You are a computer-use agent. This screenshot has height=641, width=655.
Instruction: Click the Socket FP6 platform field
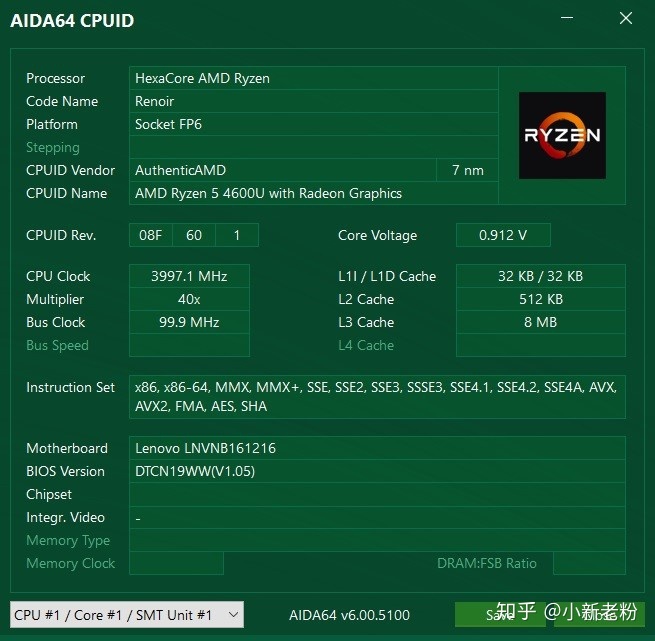pyautogui.click(x=314, y=124)
